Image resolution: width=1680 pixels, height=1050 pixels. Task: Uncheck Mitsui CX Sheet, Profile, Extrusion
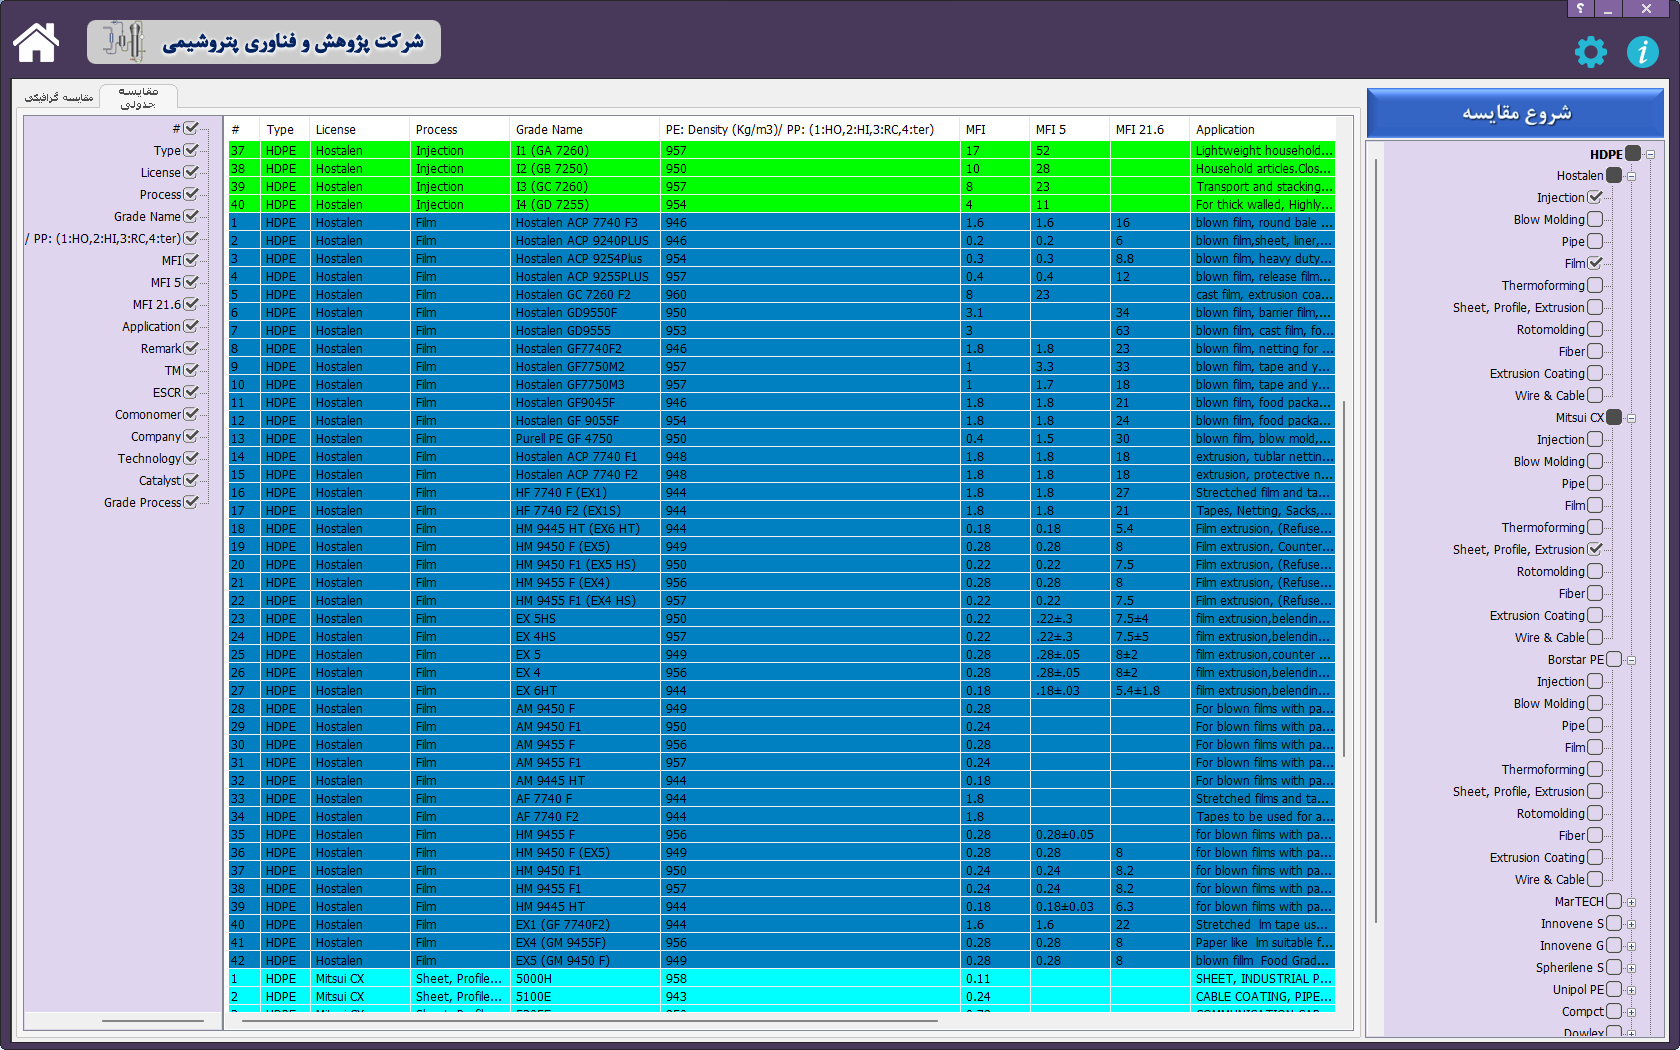[1595, 549]
